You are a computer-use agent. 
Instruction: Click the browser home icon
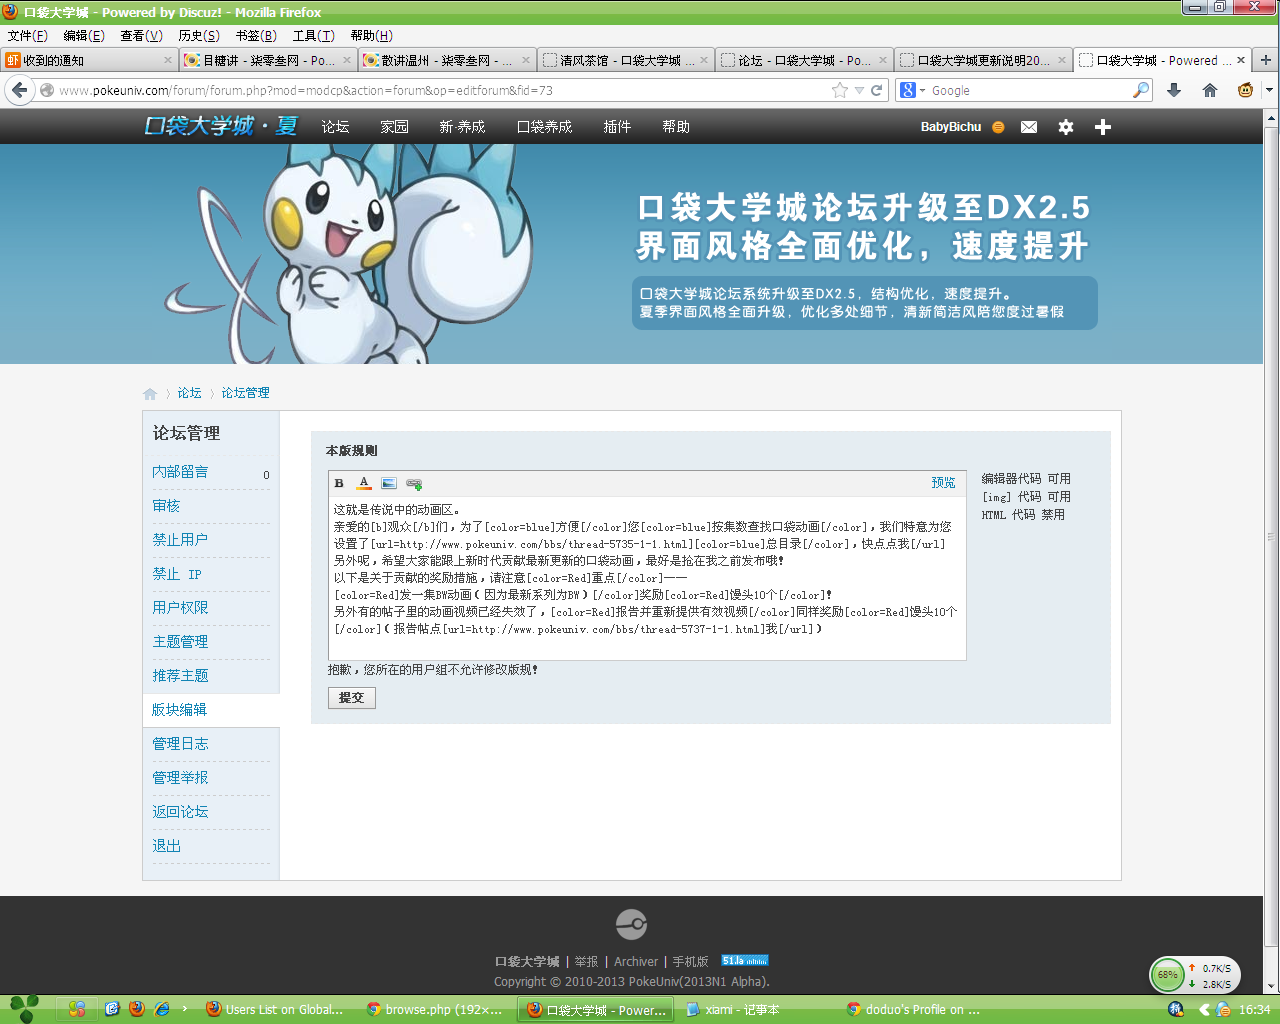[1210, 90]
